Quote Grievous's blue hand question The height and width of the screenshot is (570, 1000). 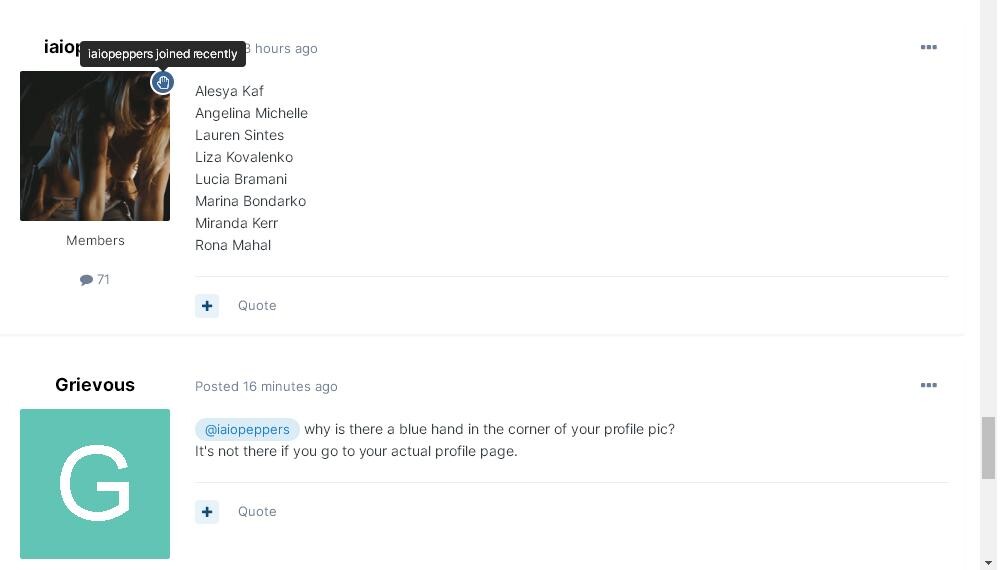257,511
